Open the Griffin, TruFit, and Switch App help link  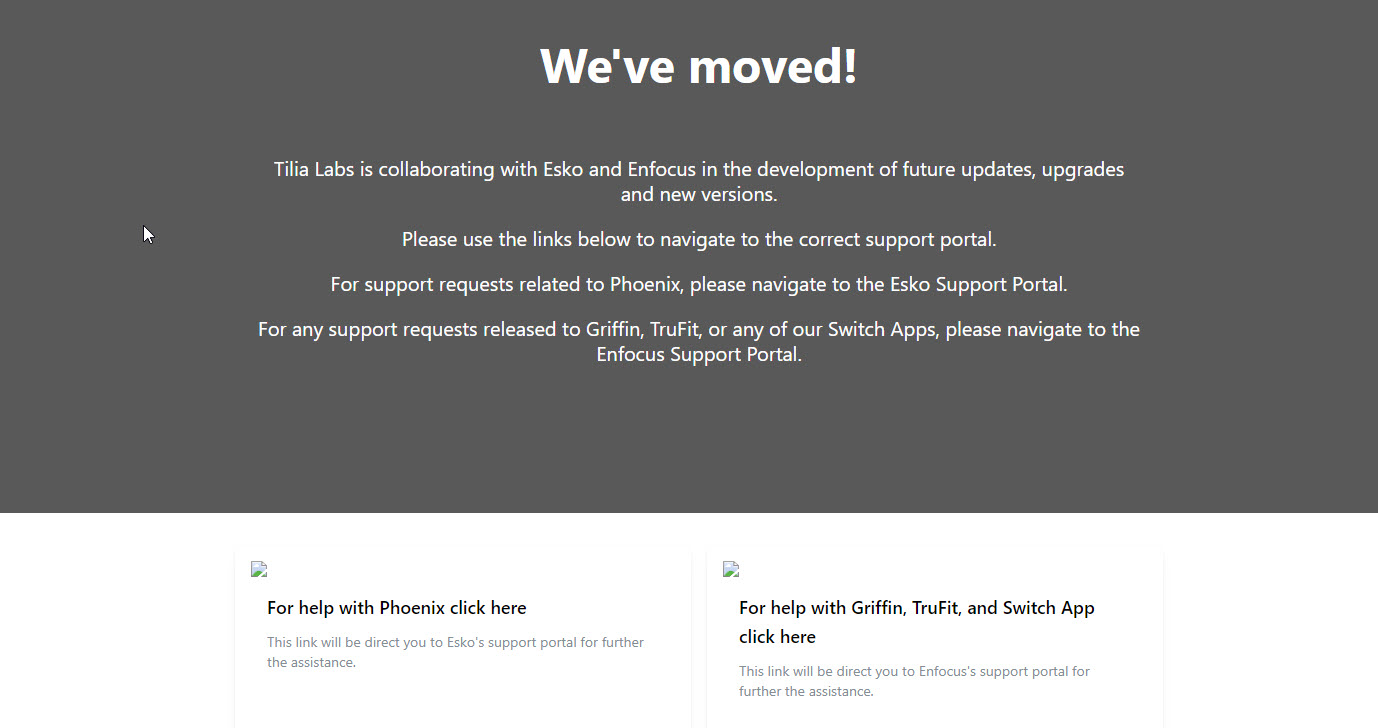coord(916,608)
